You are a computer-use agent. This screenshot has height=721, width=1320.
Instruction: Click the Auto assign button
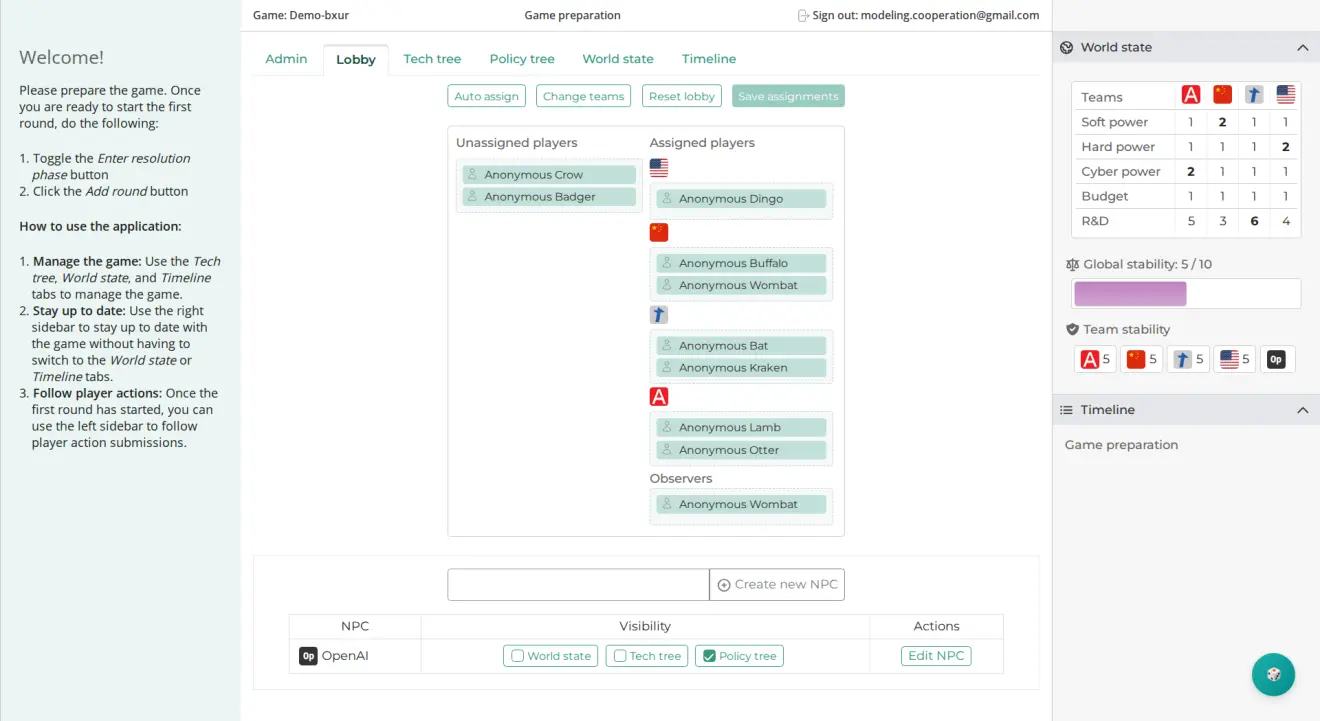(486, 96)
